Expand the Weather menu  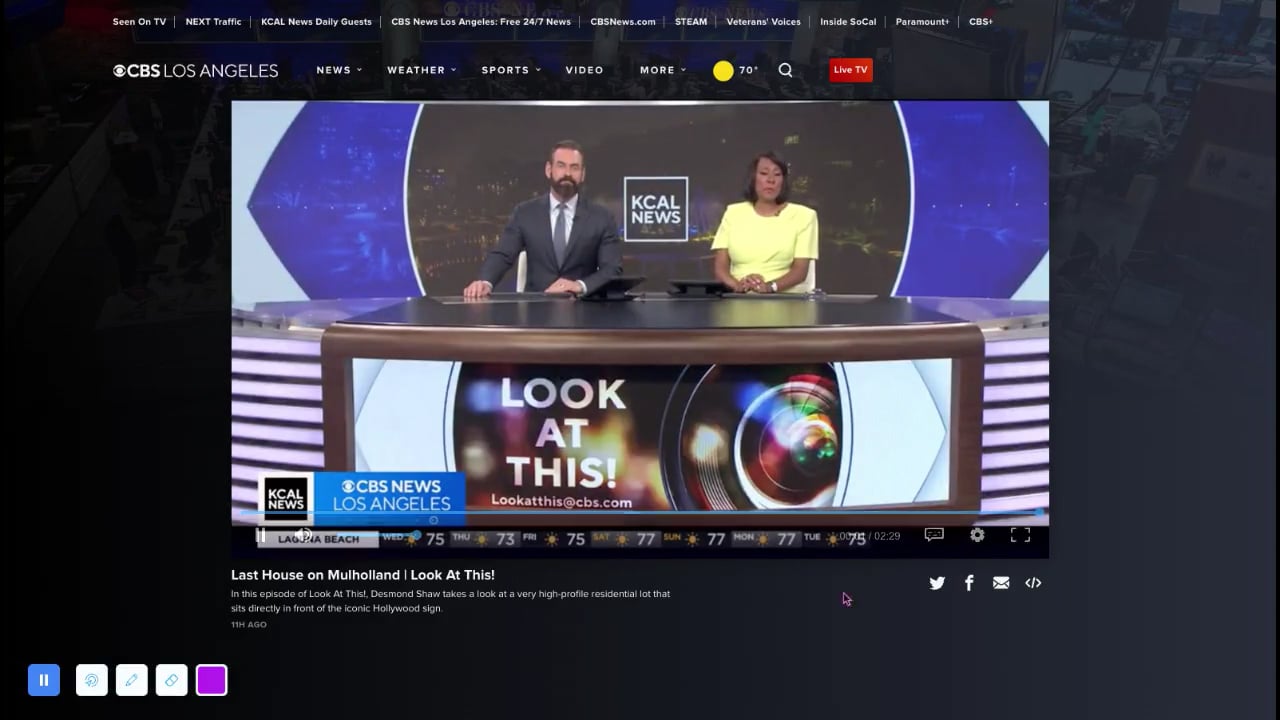click(x=421, y=70)
